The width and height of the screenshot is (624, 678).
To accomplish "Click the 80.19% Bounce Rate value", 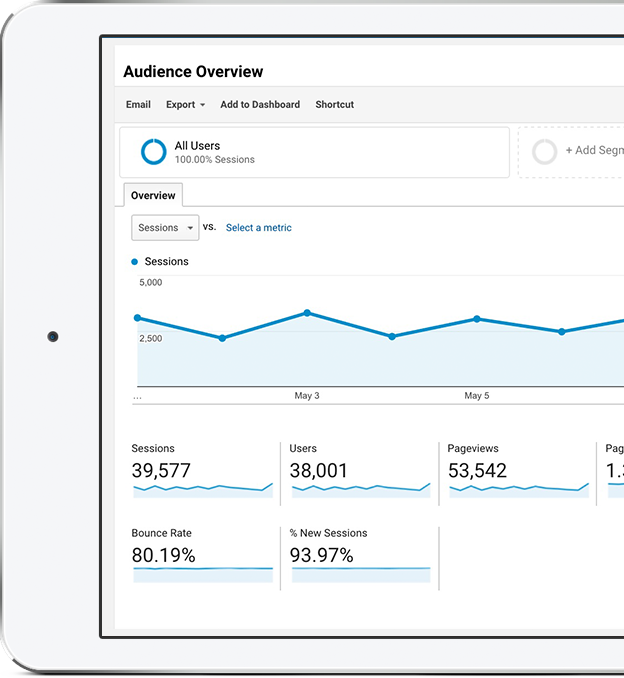I will [163, 555].
